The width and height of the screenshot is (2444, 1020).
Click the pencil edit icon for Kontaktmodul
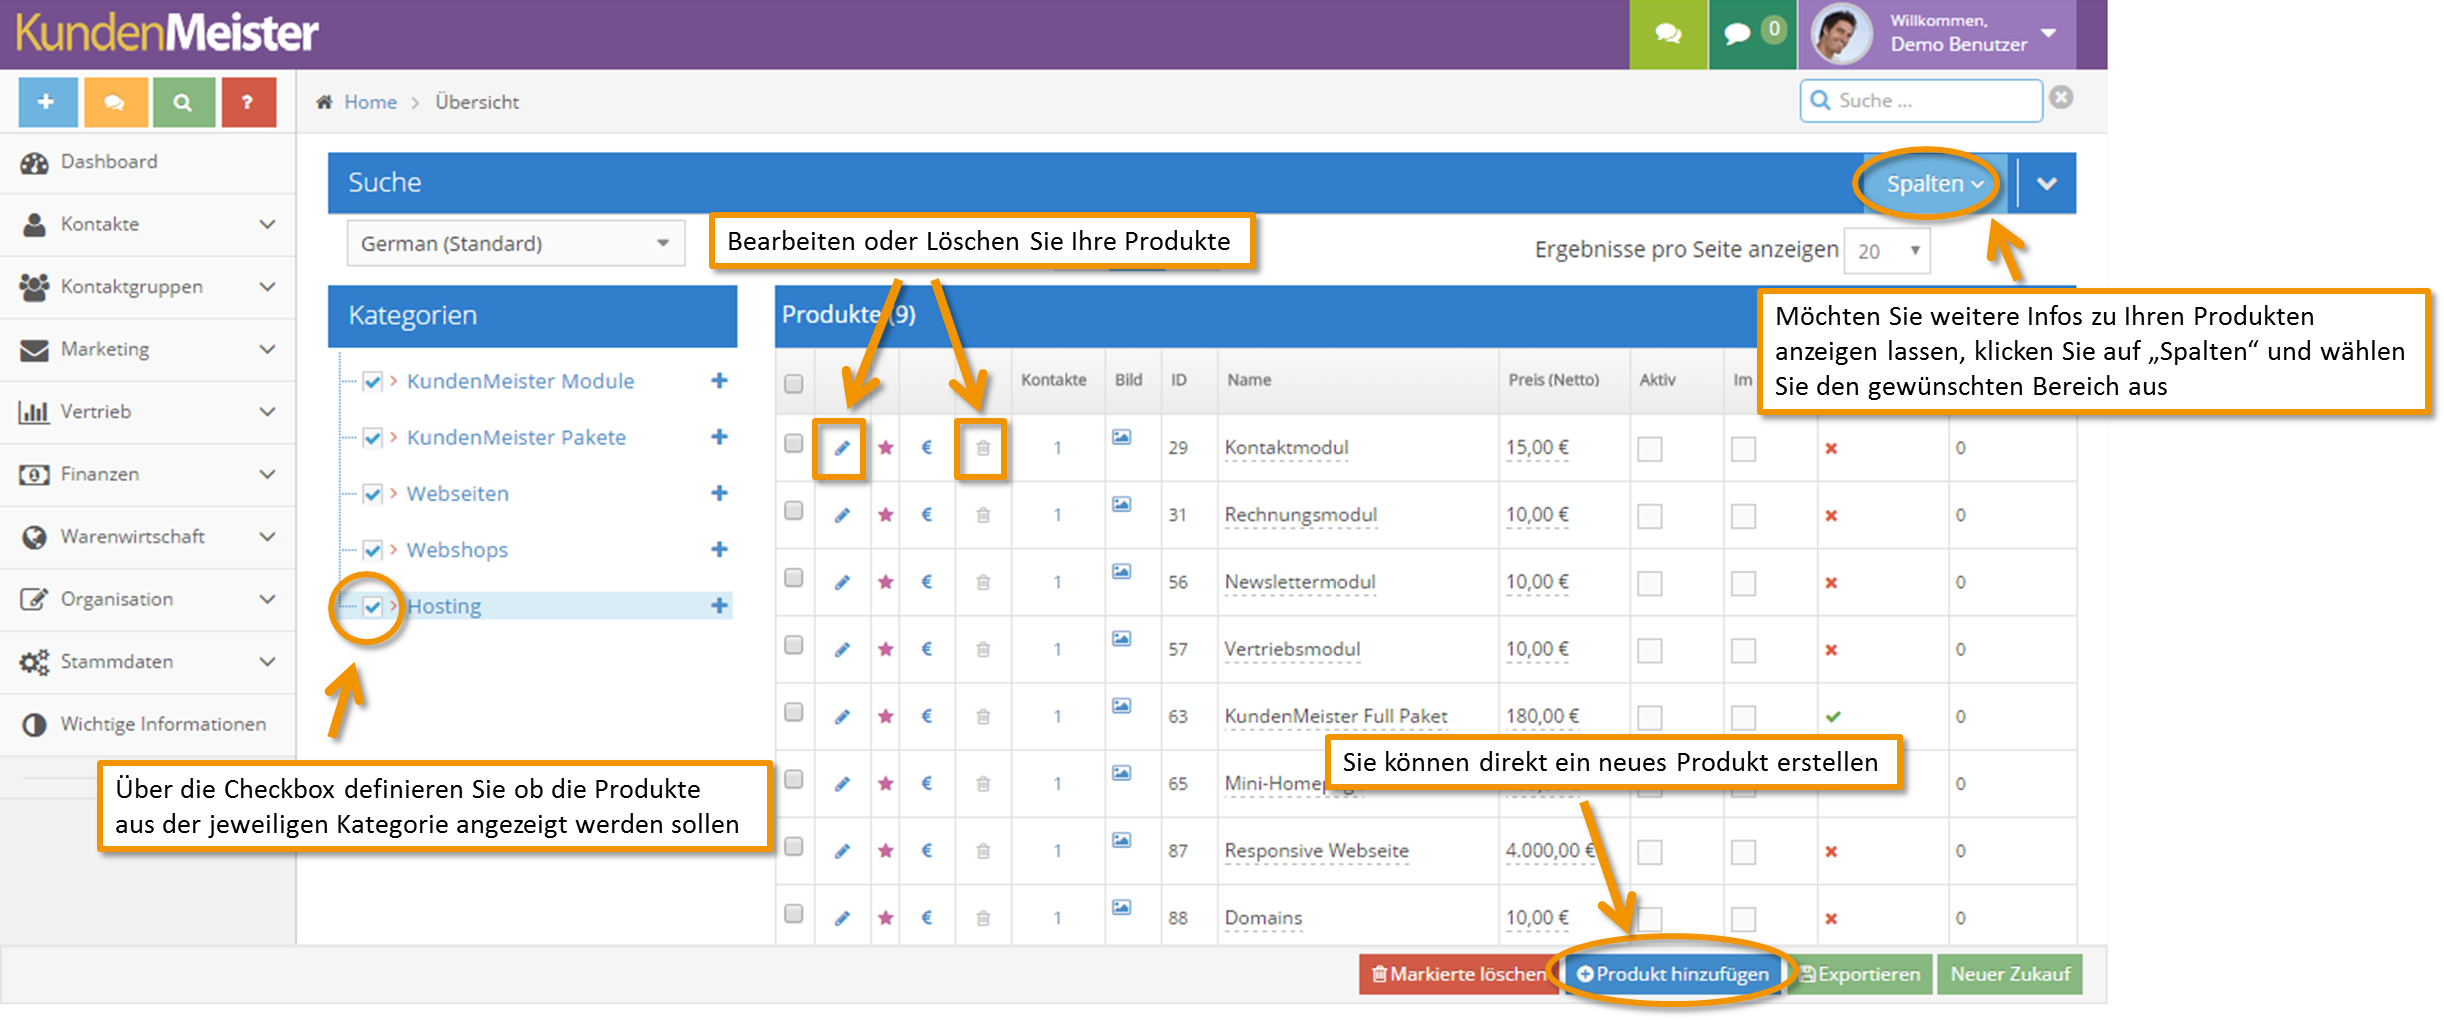pyautogui.click(x=842, y=448)
